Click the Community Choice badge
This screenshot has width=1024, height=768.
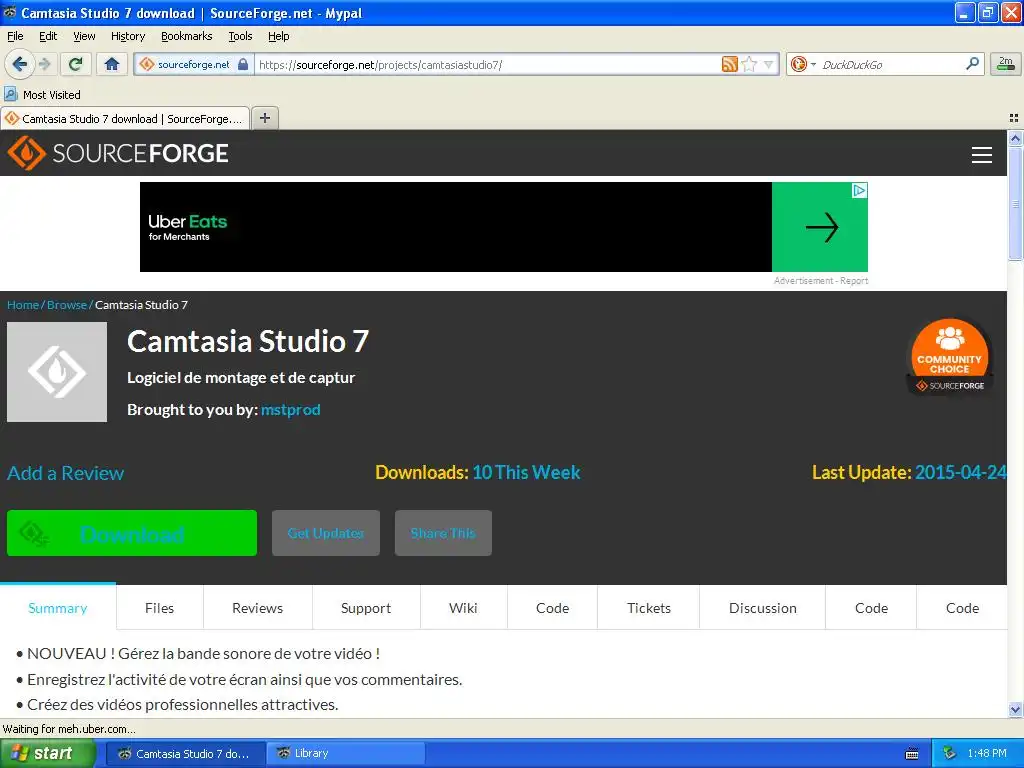(x=950, y=357)
